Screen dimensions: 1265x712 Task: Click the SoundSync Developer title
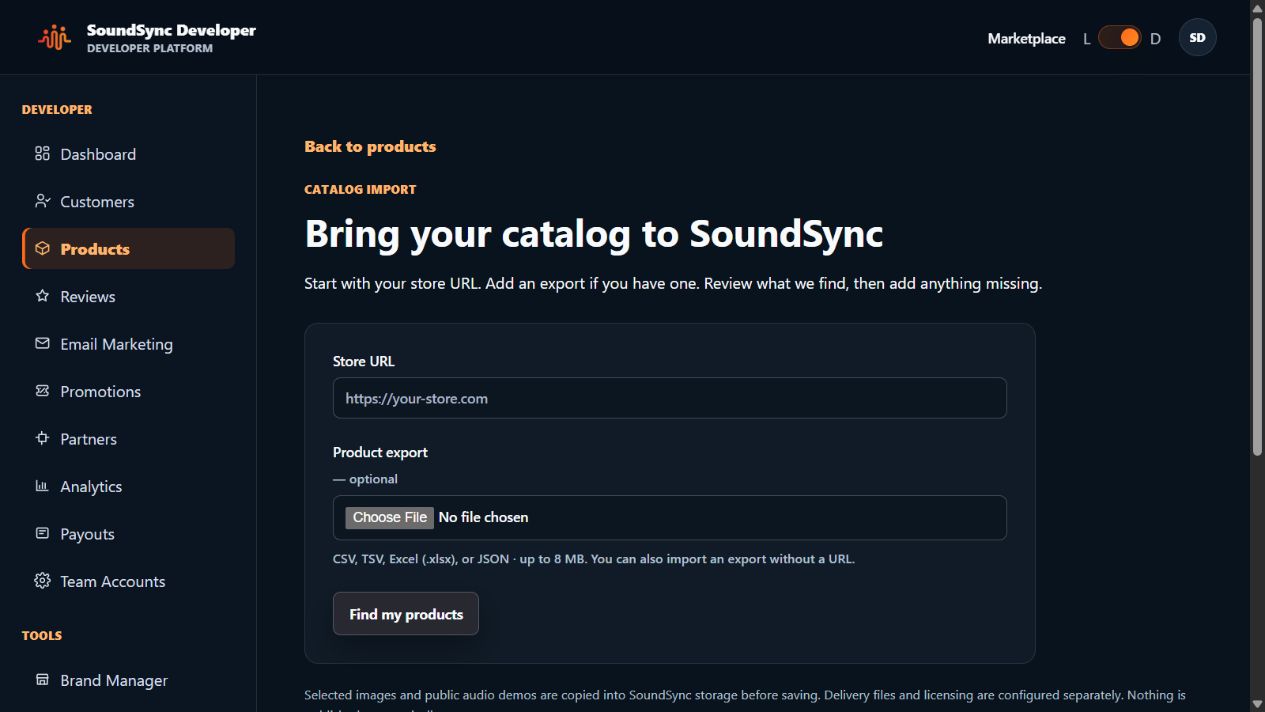click(171, 30)
